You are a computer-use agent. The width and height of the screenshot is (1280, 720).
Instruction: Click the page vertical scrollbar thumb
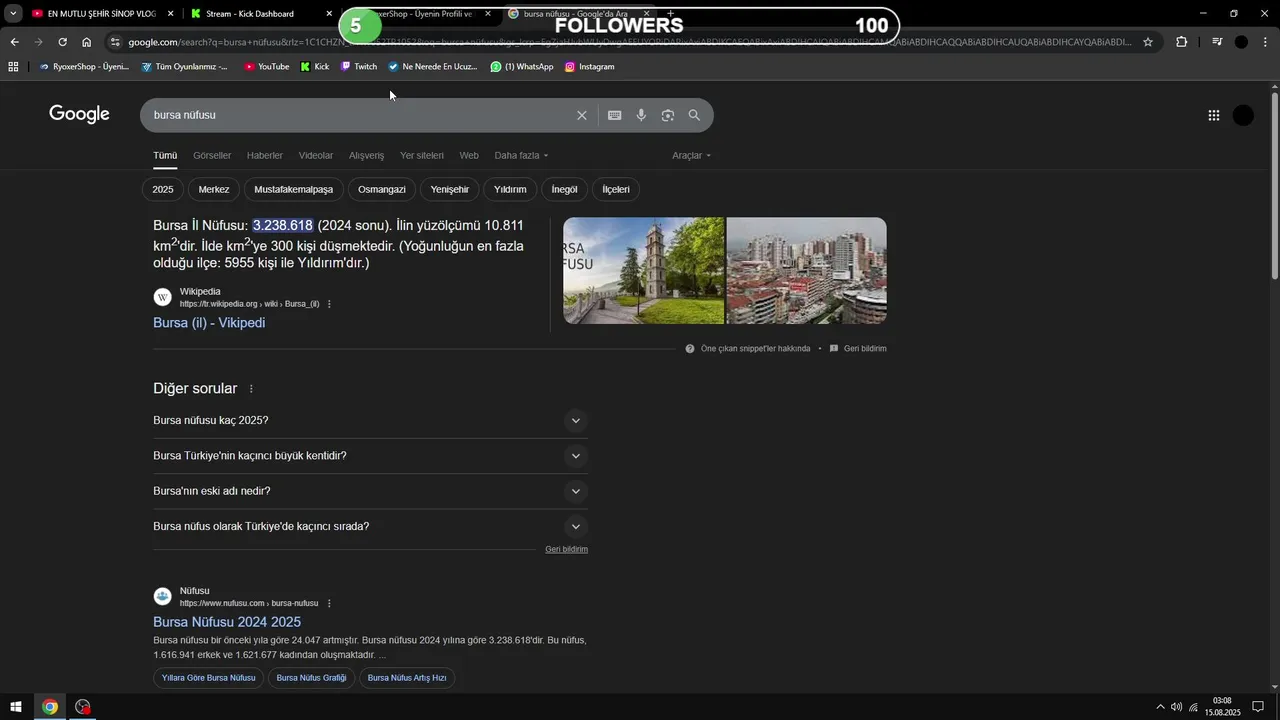(x=1274, y=185)
